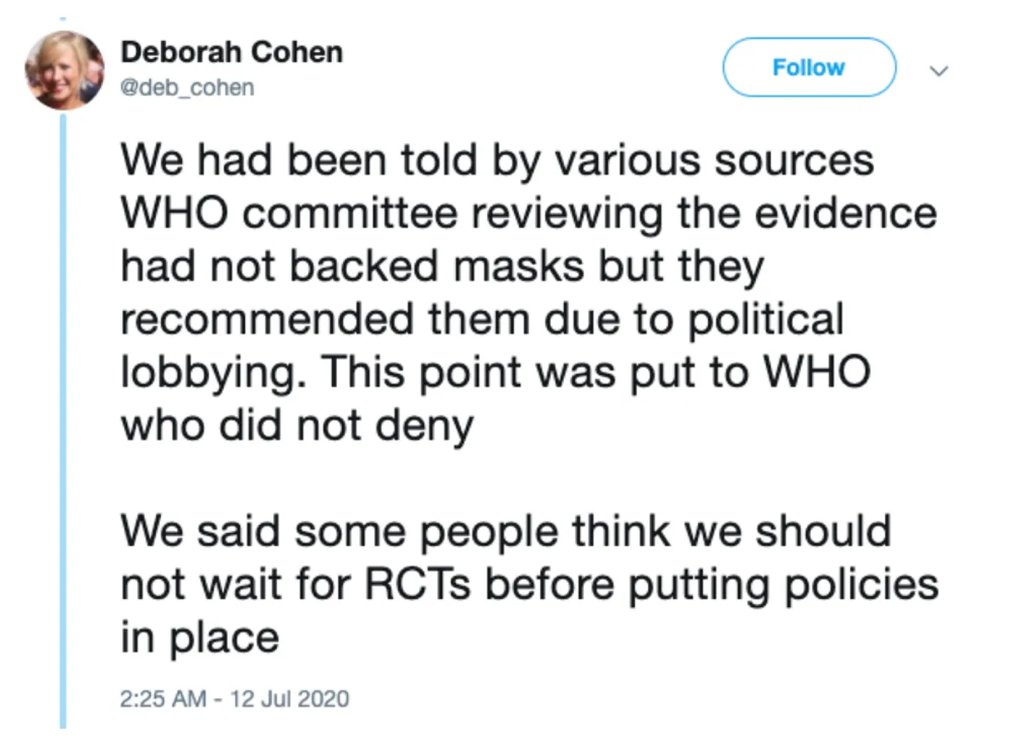Screen dimensions: 1028x748
Task: Click the line "We had been told by various sources"
Action: (x=497, y=161)
